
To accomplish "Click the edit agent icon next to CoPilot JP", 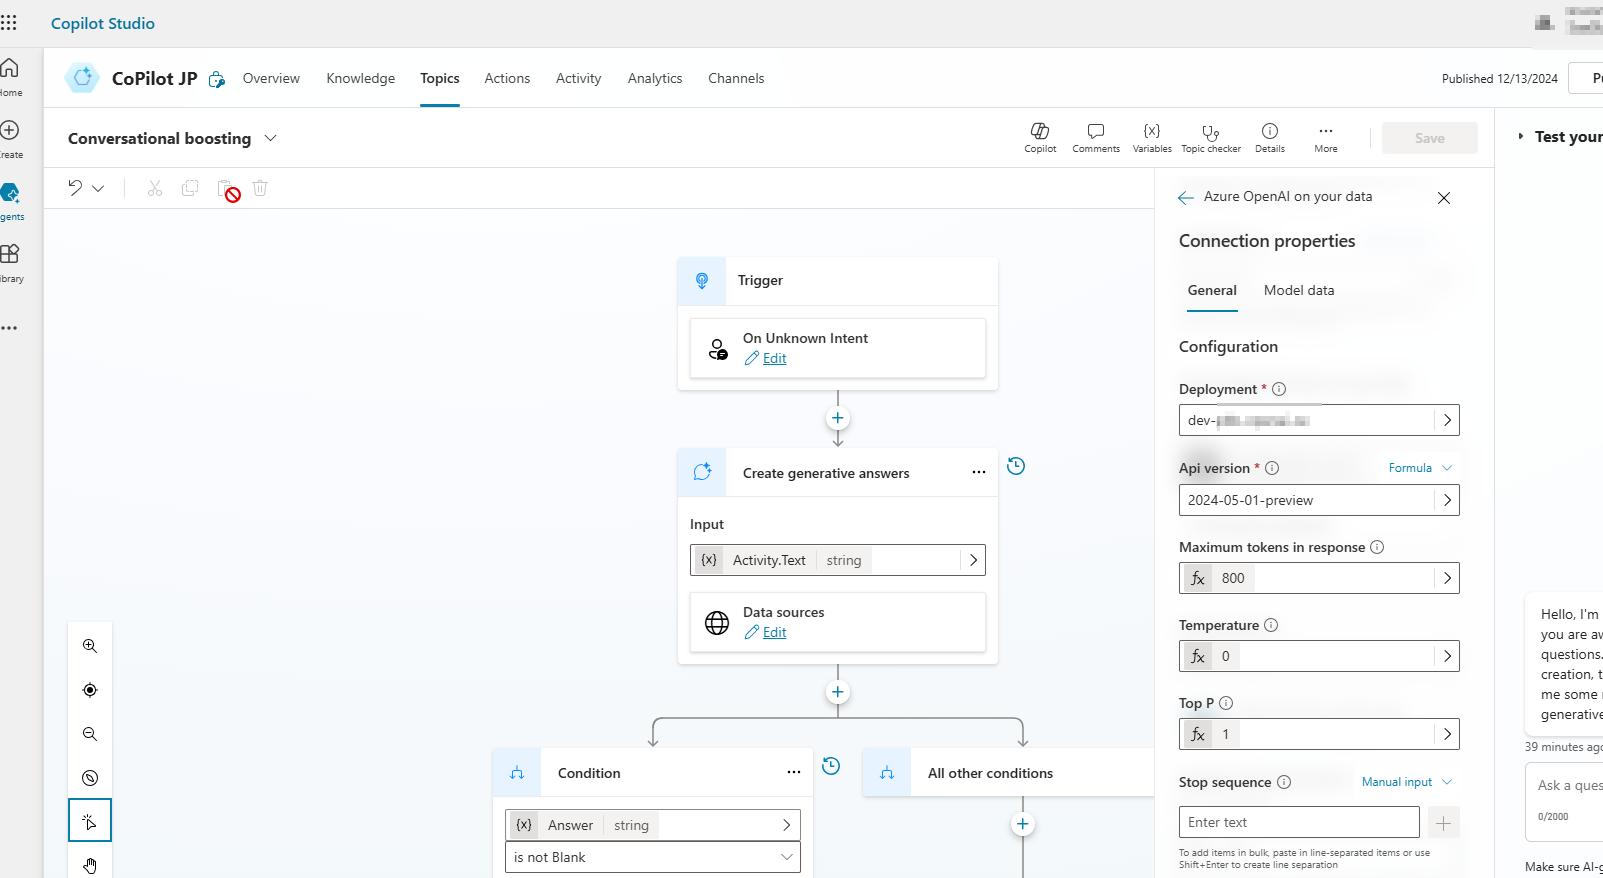I will [x=217, y=79].
